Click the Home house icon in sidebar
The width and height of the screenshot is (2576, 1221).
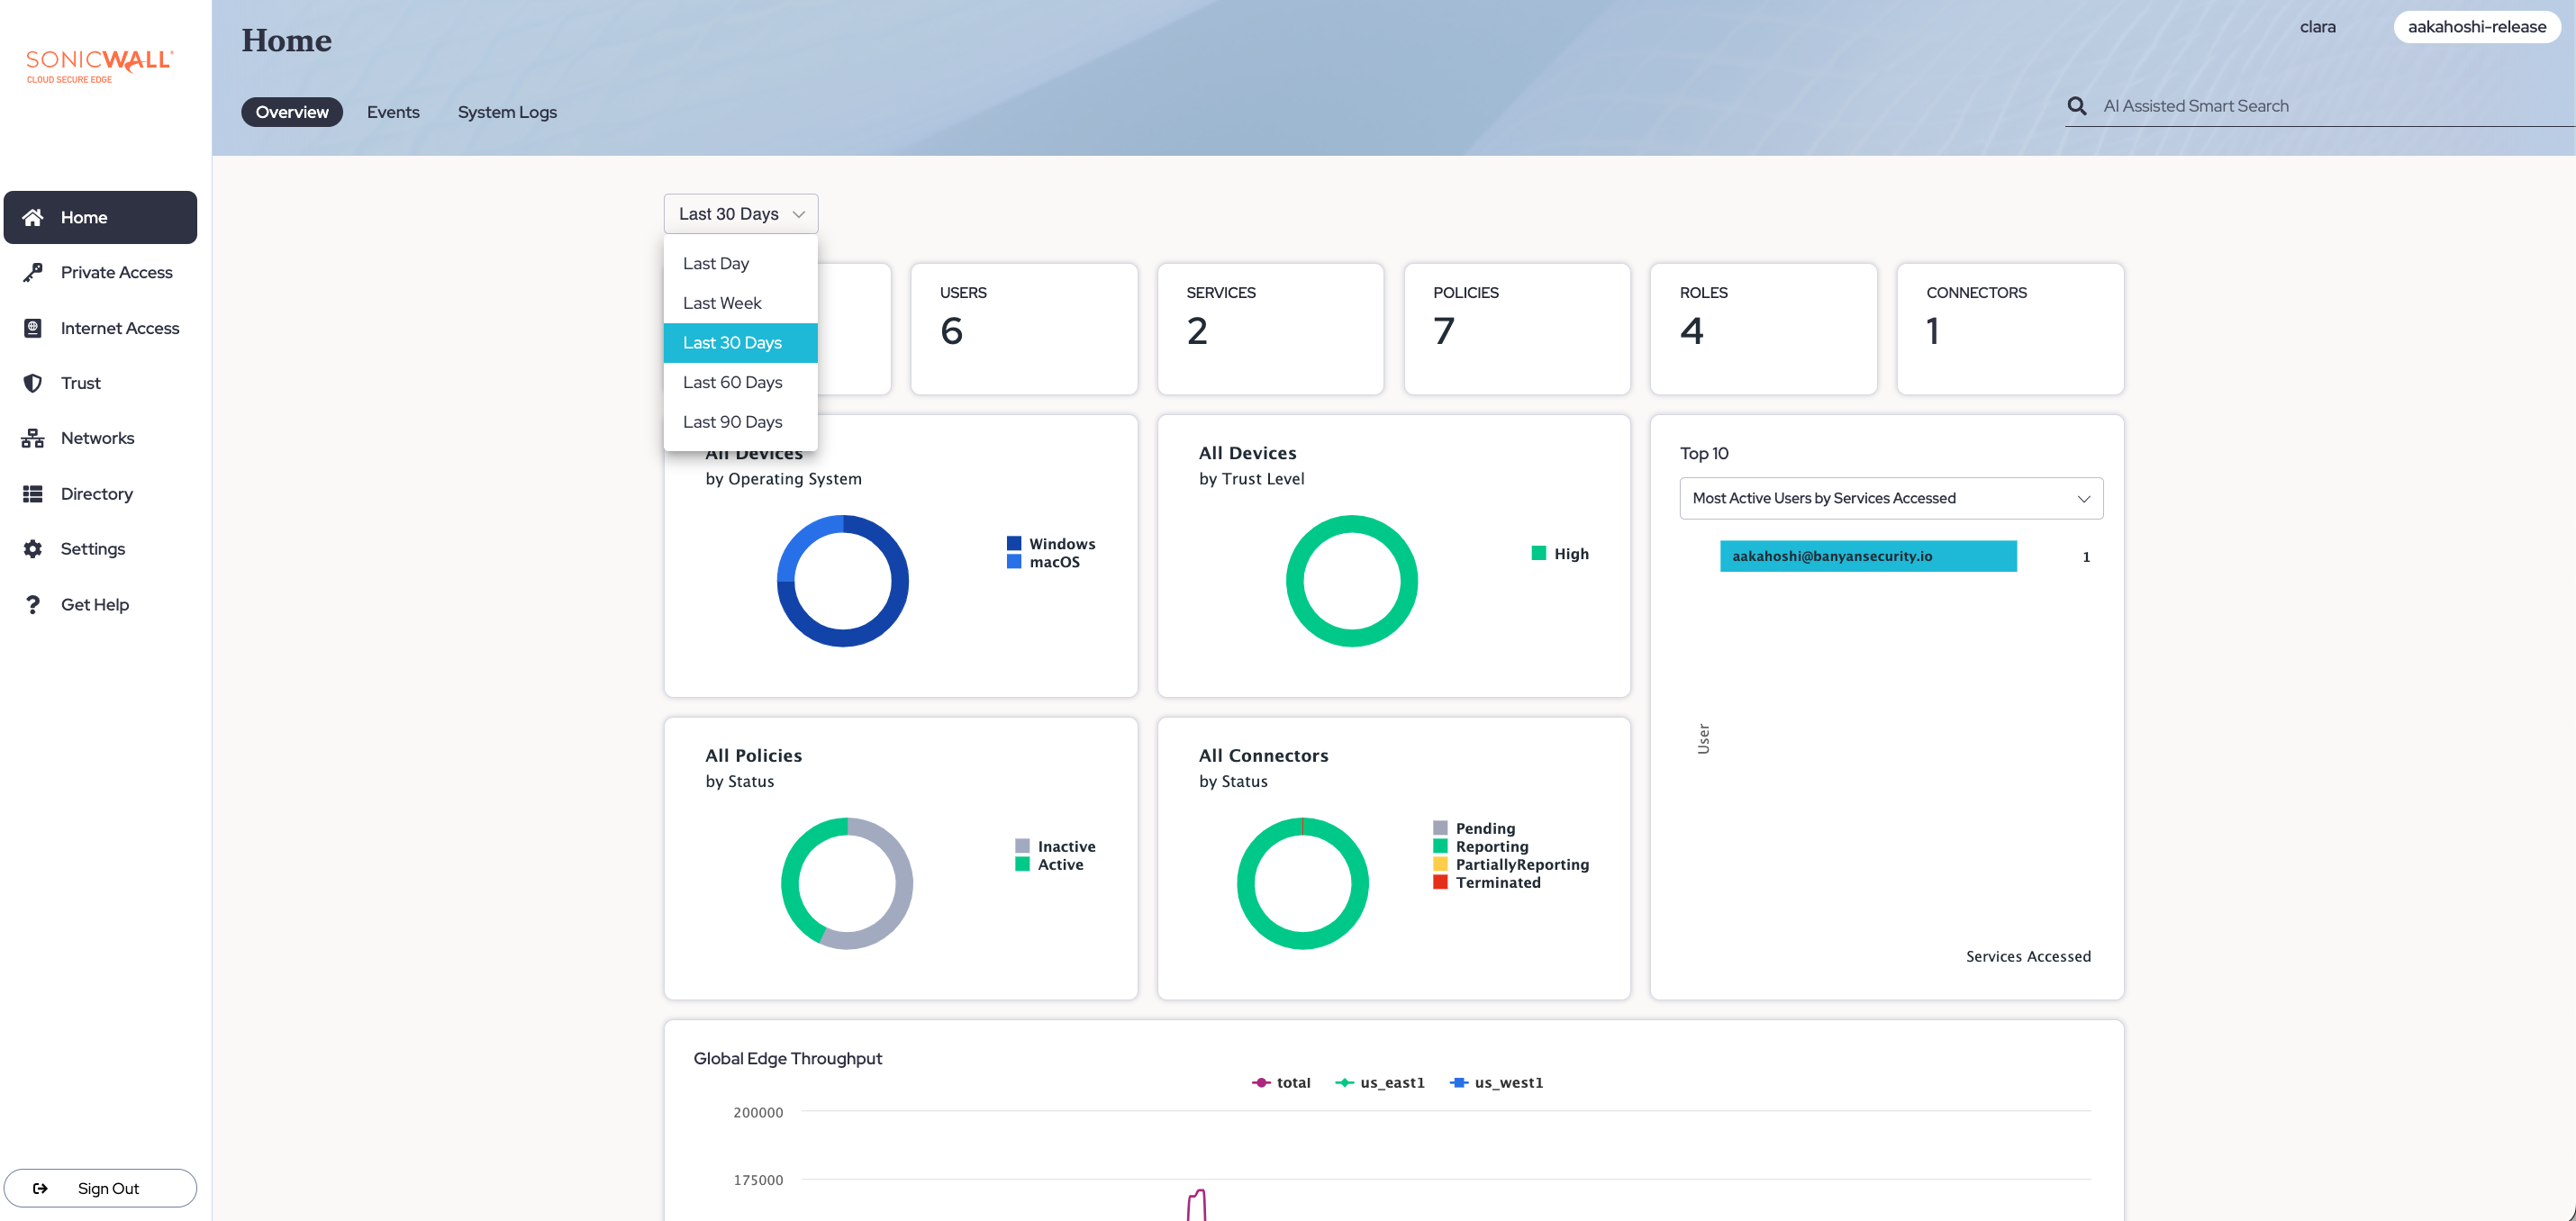click(x=33, y=217)
